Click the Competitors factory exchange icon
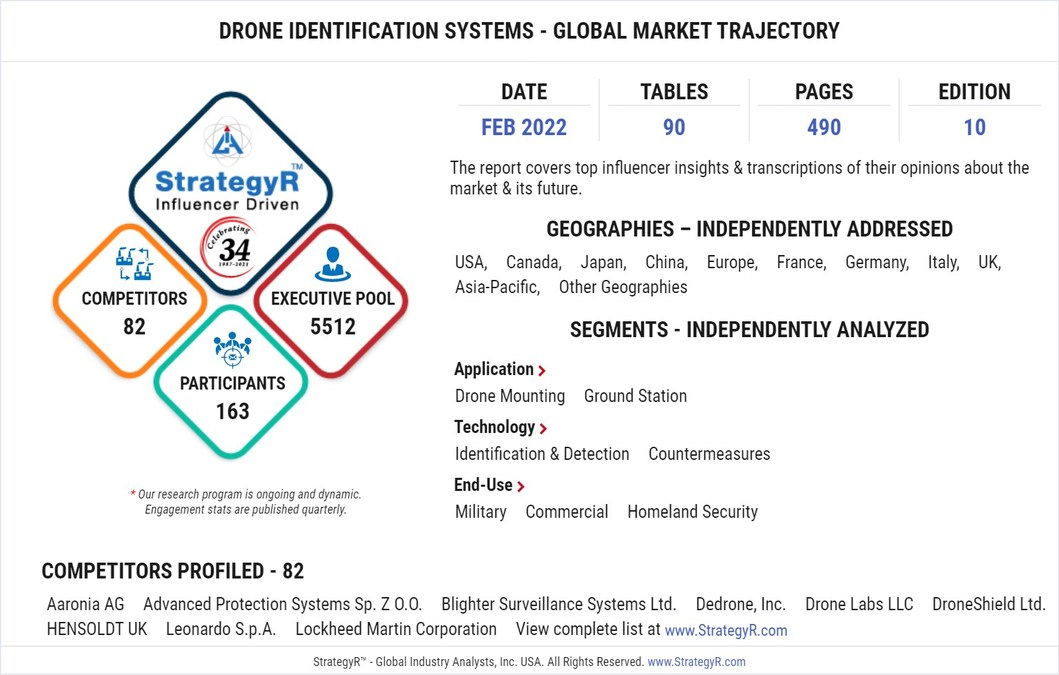Image resolution: width=1059 pixels, height=675 pixels. pos(134,264)
